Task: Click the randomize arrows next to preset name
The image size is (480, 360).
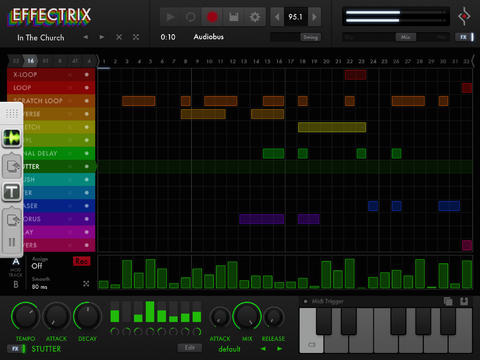Action: coord(136,37)
